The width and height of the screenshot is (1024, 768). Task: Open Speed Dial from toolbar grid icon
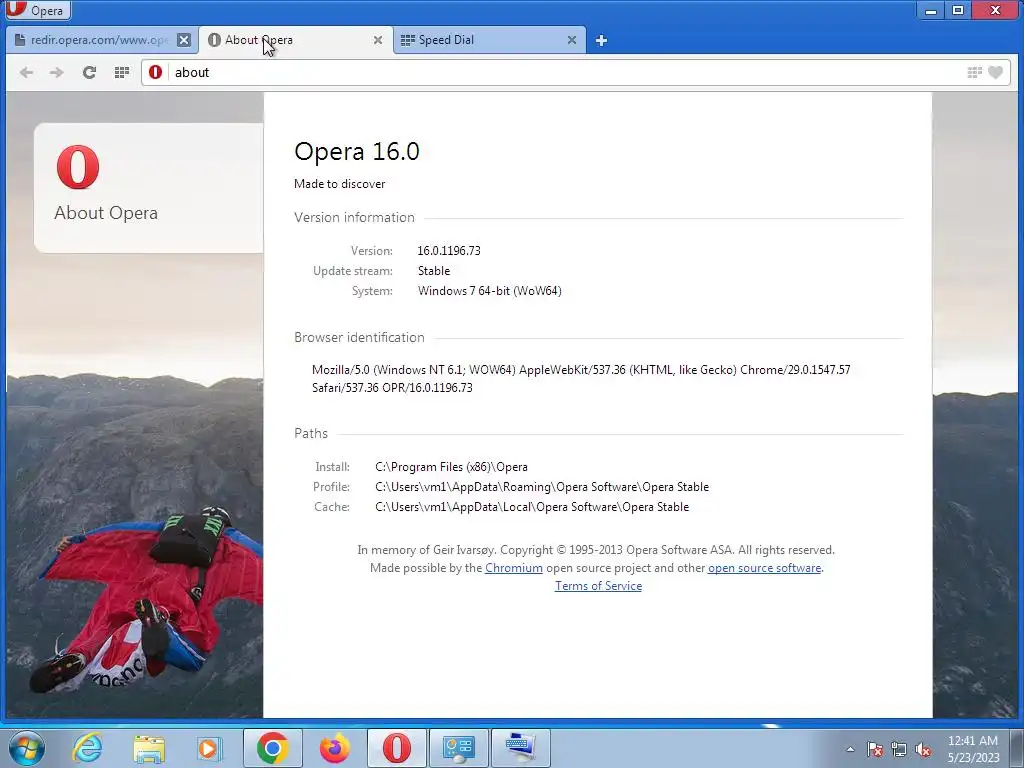click(121, 72)
